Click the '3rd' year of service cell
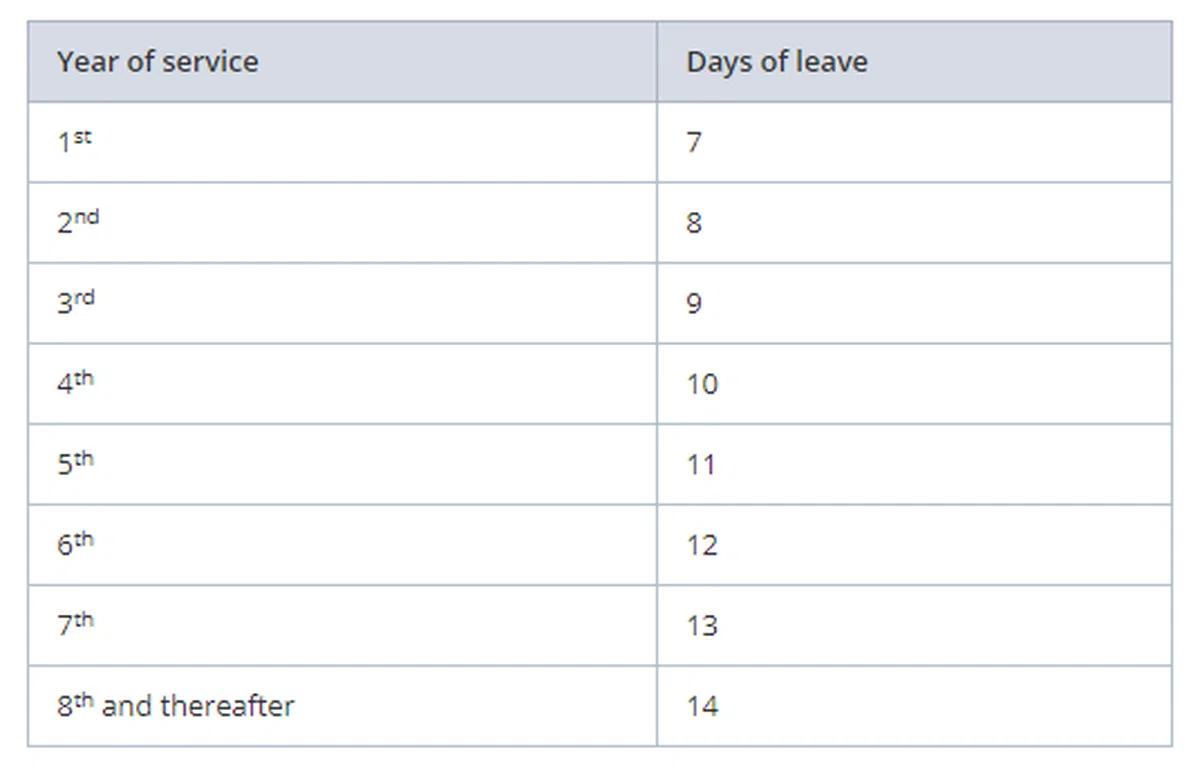This screenshot has width=1200, height=772. (x=76, y=303)
